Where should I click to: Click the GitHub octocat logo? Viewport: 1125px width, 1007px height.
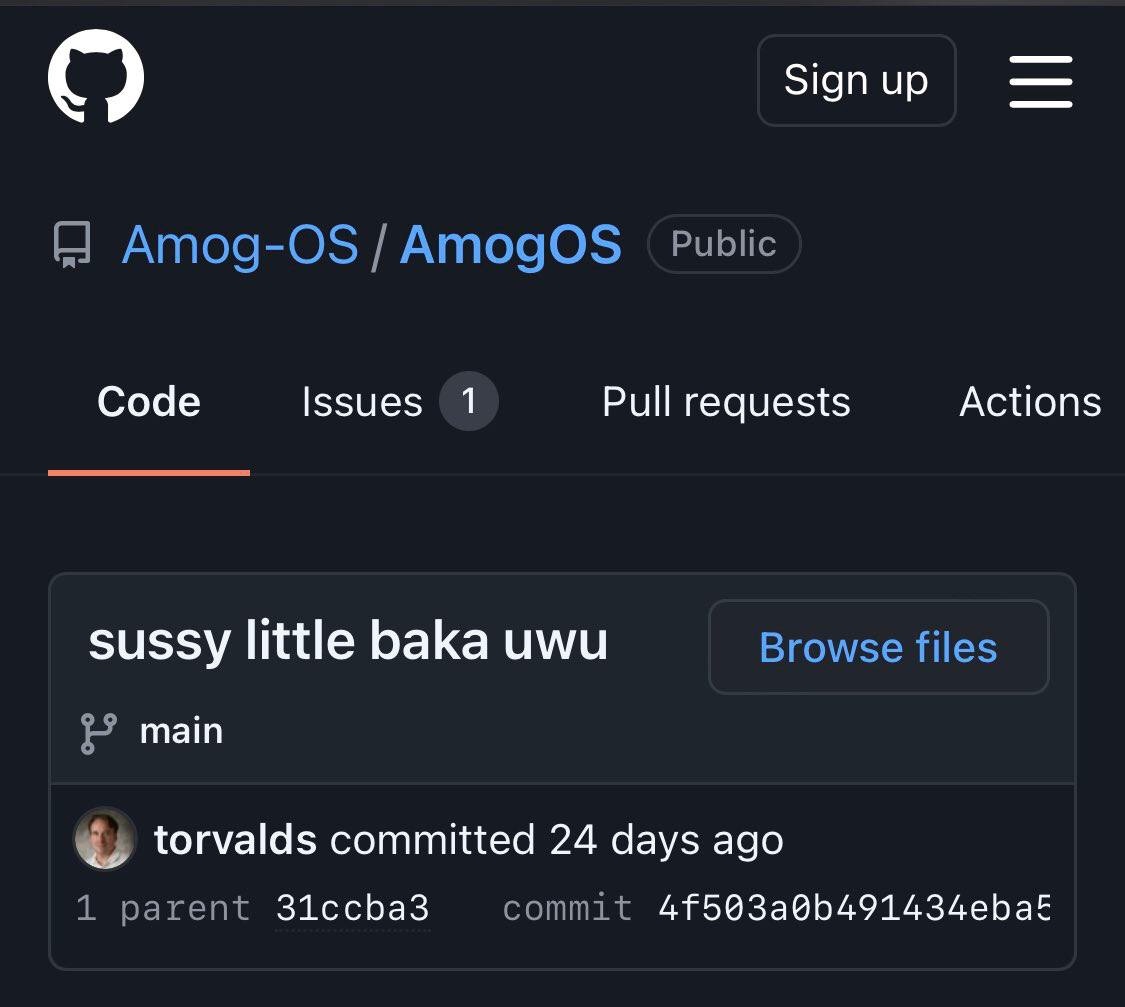tap(95, 77)
